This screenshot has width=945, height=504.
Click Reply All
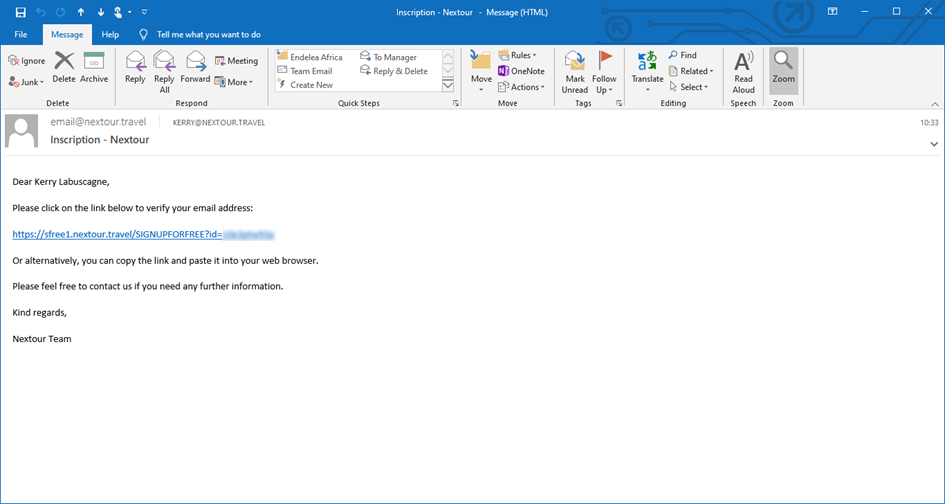[164, 72]
